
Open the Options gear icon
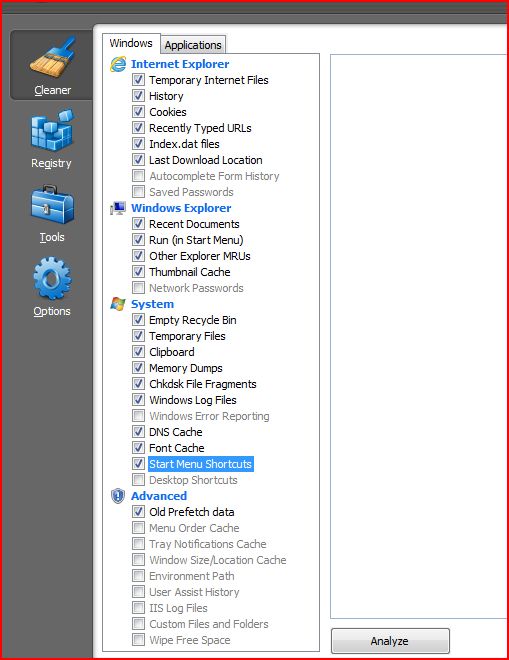tap(52, 278)
